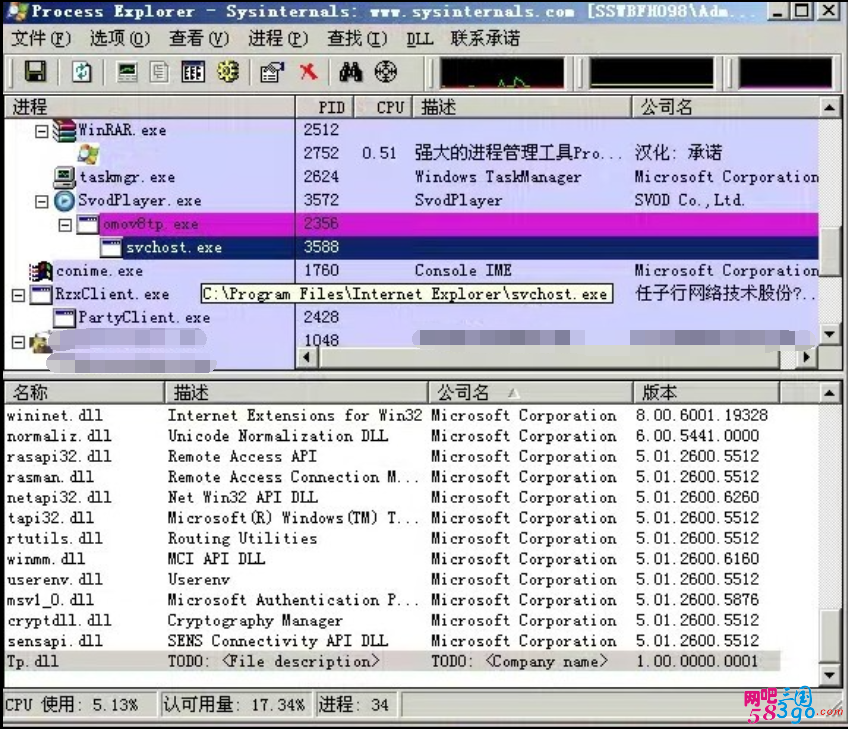Sort DLL list by 名称 column header

[84, 392]
